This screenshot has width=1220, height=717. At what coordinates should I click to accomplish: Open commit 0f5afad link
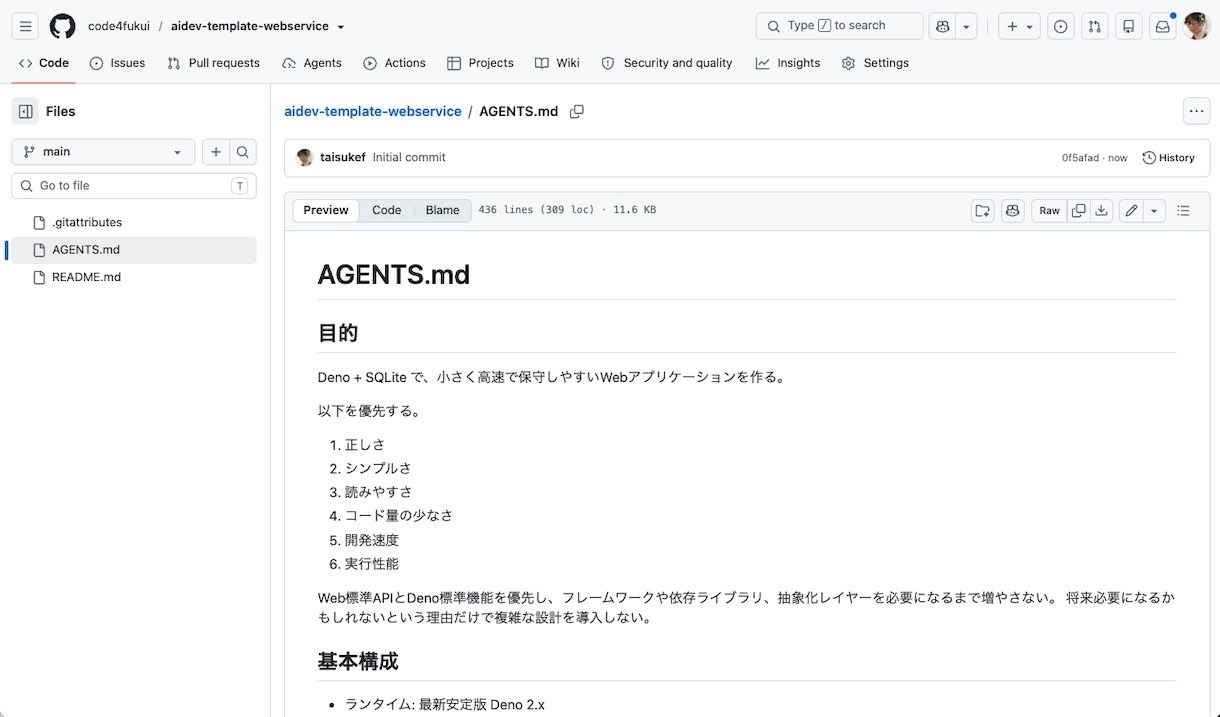click(1081, 158)
